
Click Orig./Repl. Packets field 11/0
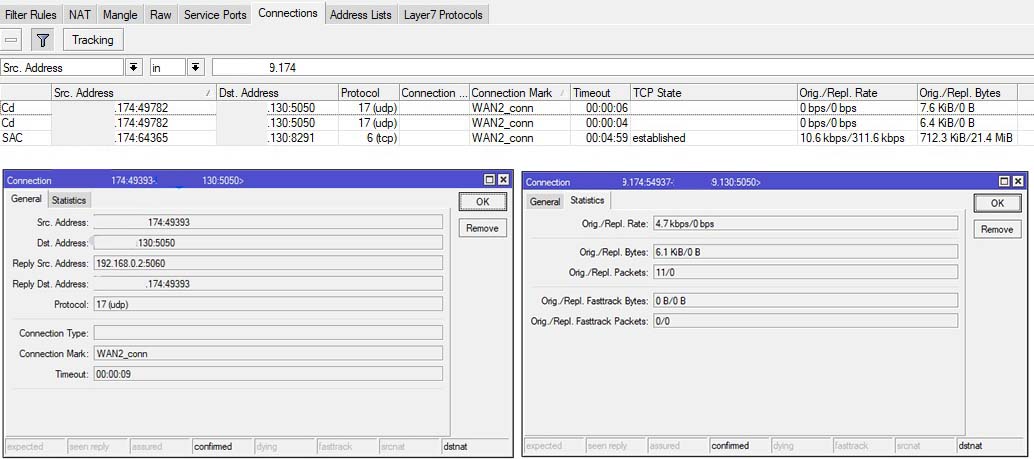(805, 272)
